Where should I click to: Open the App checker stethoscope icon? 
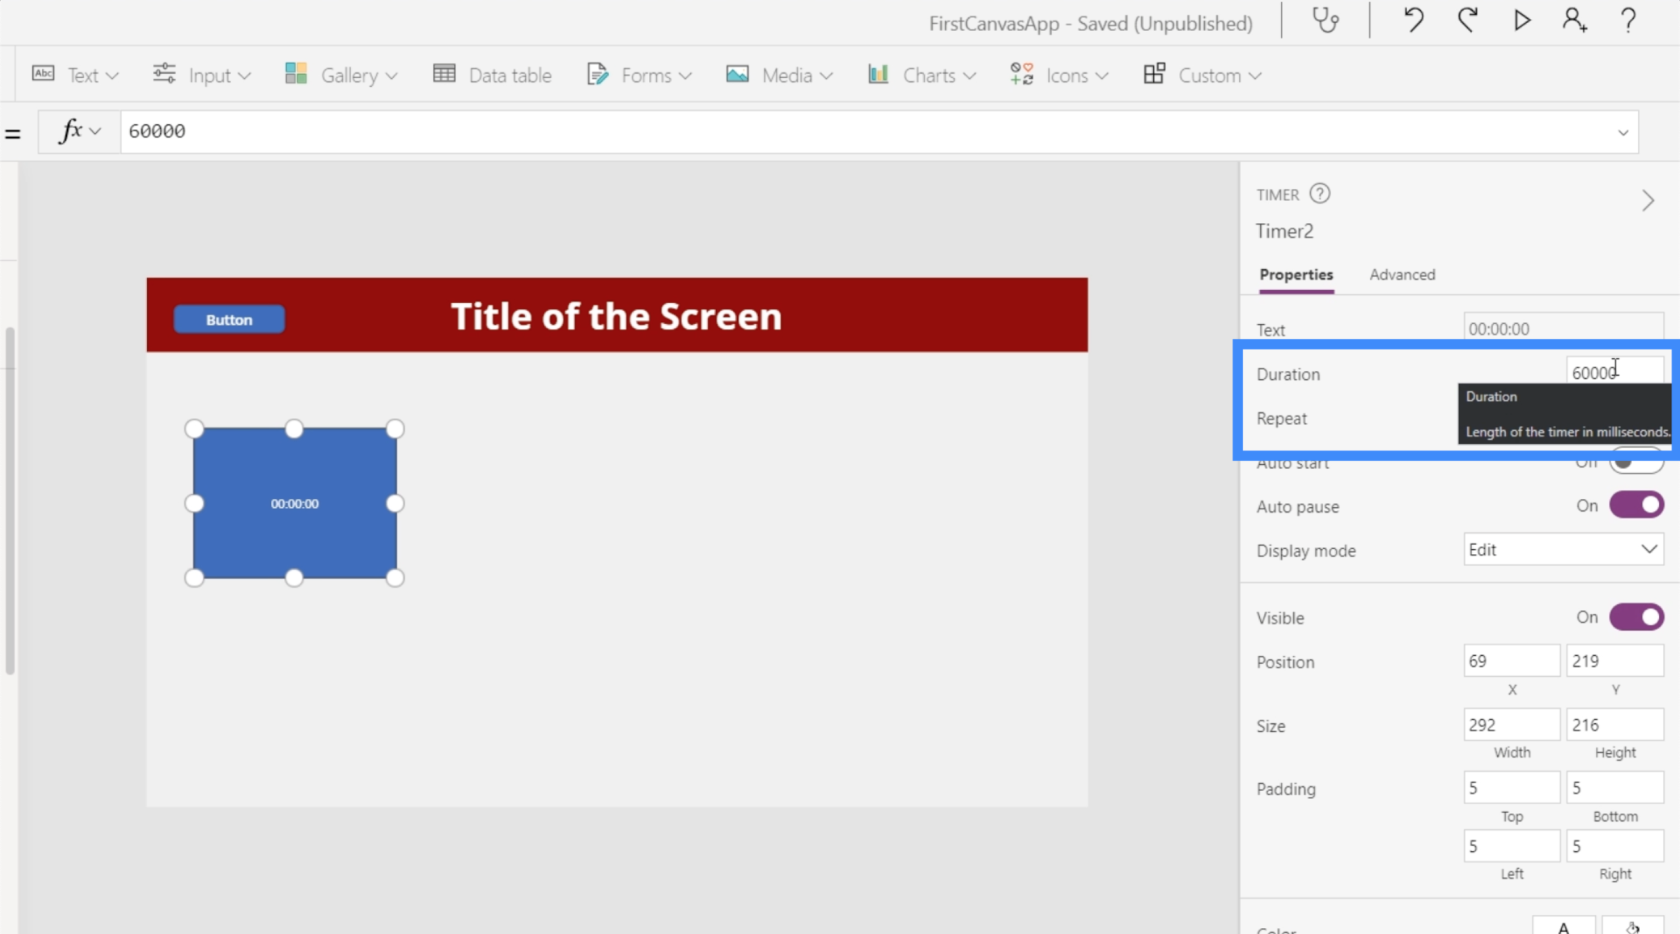[1325, 20]
